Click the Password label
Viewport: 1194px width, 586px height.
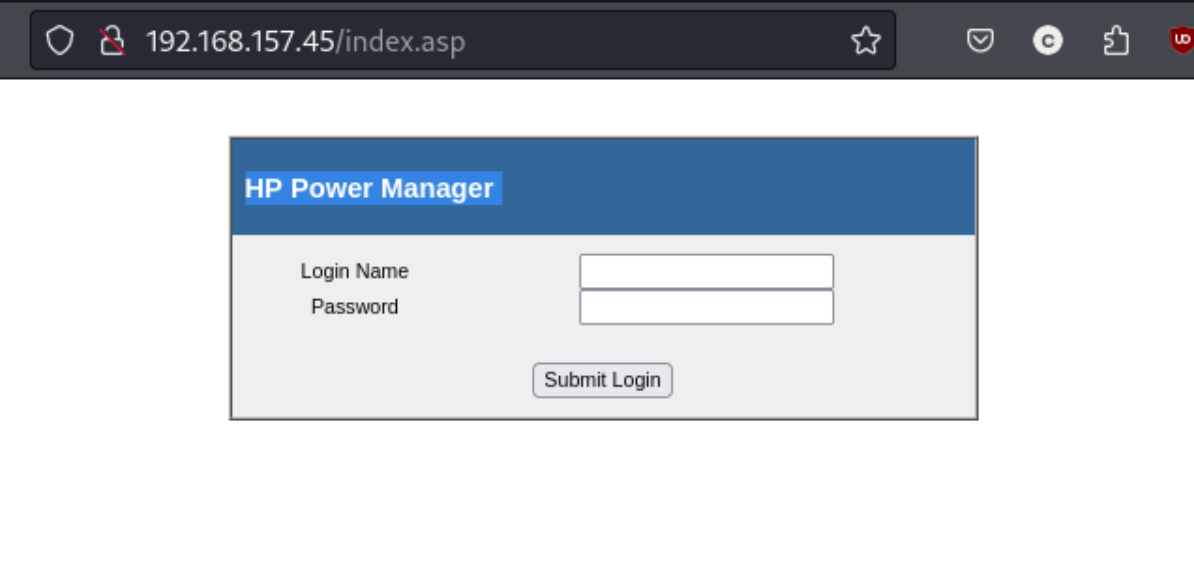(x=355, y=307)
